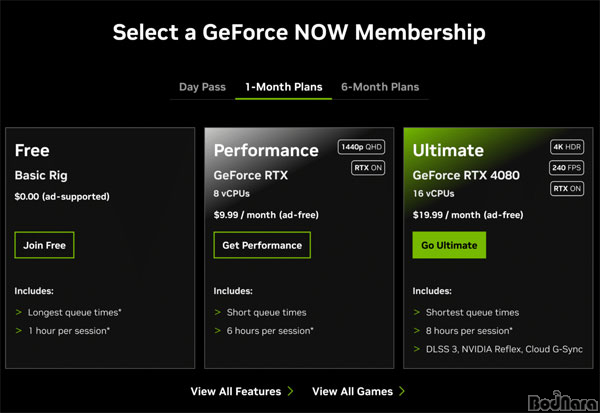Open the 6-Month Plans tab
The height and width of the screenshot is (413, 600).
click(x=380, y=87)
